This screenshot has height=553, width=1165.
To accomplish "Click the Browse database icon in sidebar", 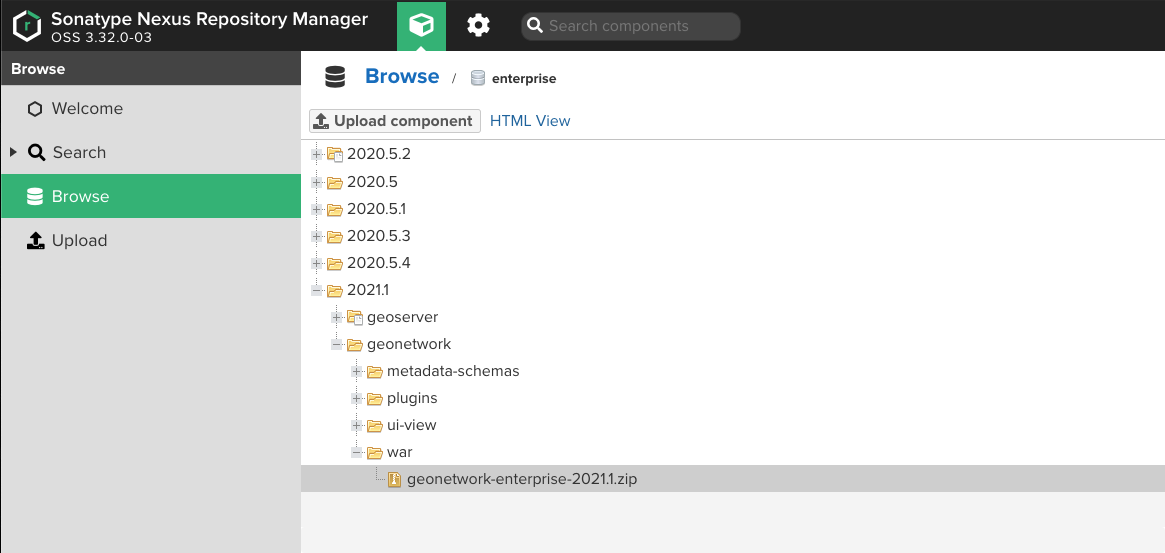I will pyautogui.click(x=35, y=196).
